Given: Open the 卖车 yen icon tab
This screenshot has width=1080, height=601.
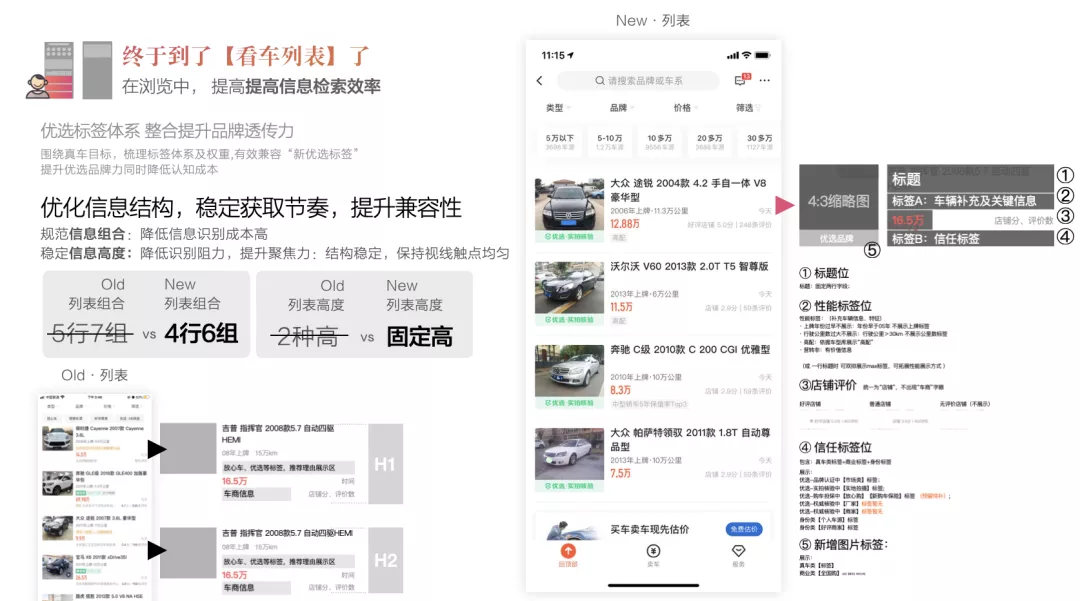Looking at the screenshot, I should tap(653, 554).
